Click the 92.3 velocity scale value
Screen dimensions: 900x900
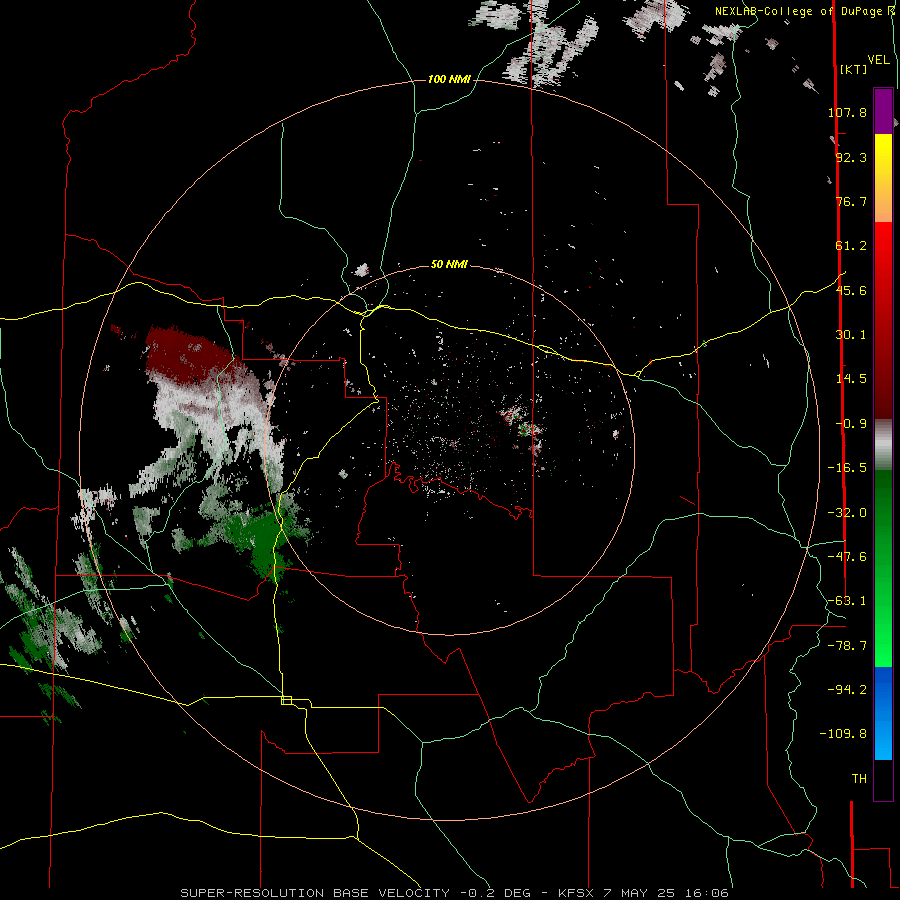[851, 157]
